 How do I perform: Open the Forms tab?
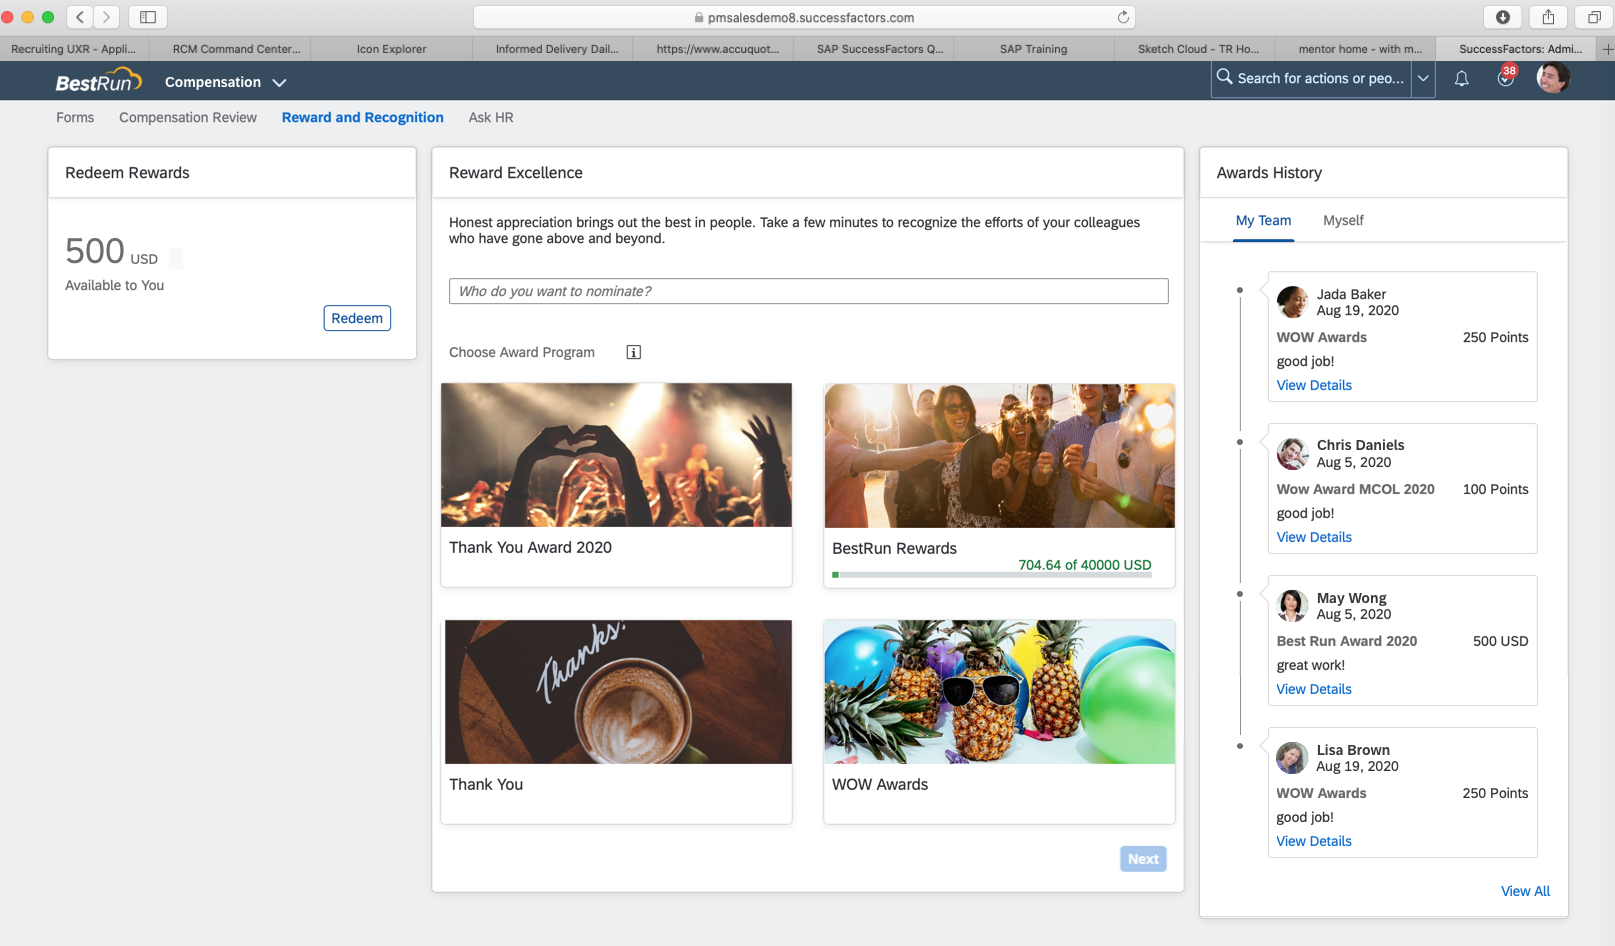click(75, 117)
